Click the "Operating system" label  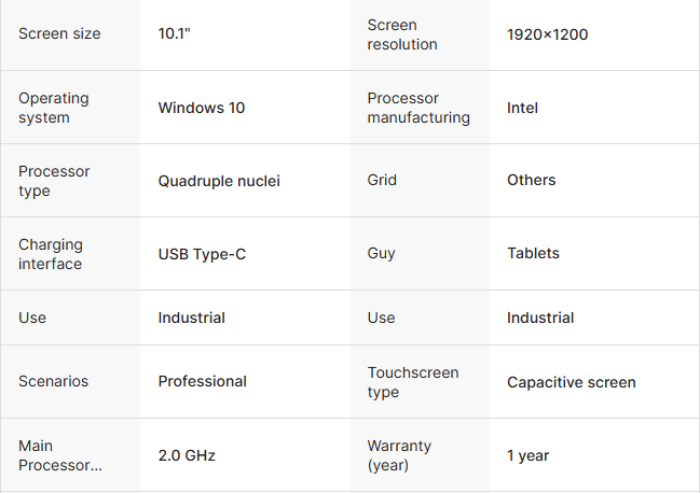pos(54,107)
